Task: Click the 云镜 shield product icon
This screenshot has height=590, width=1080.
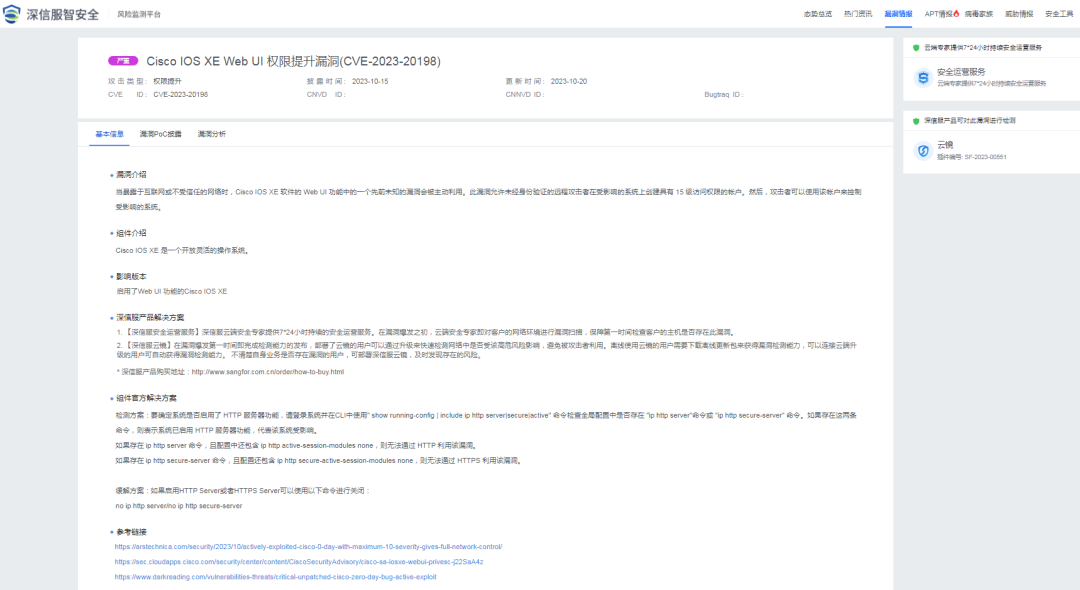Action: (x=923, y=151)
